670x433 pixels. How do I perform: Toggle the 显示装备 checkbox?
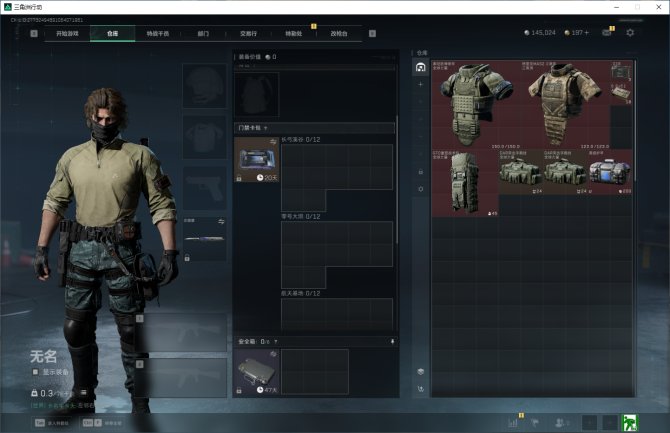pyautogui.click(x=35, y=372)
